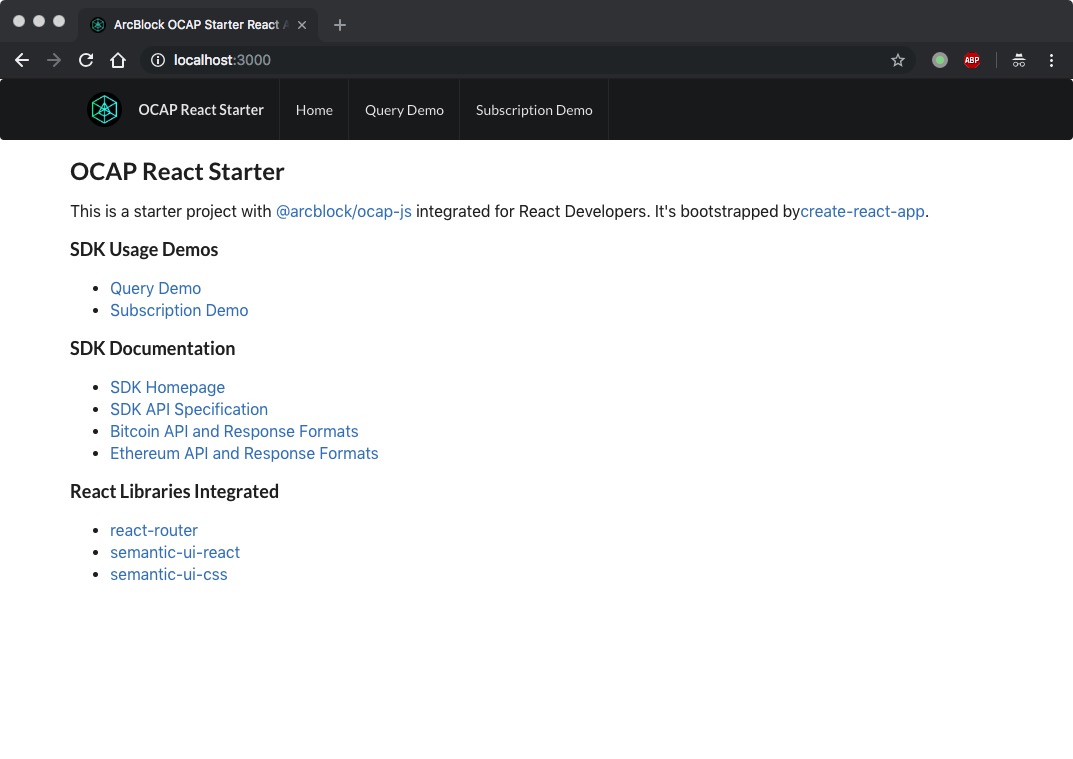
Task: Click the browser forward arrow
Action: [53, 60]
